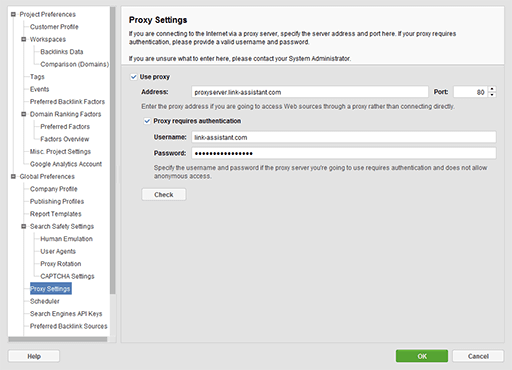The width and height of the screenshot is (512, 370).
Task: Select Global Preferences label
Action: click(x=47, y=176)
